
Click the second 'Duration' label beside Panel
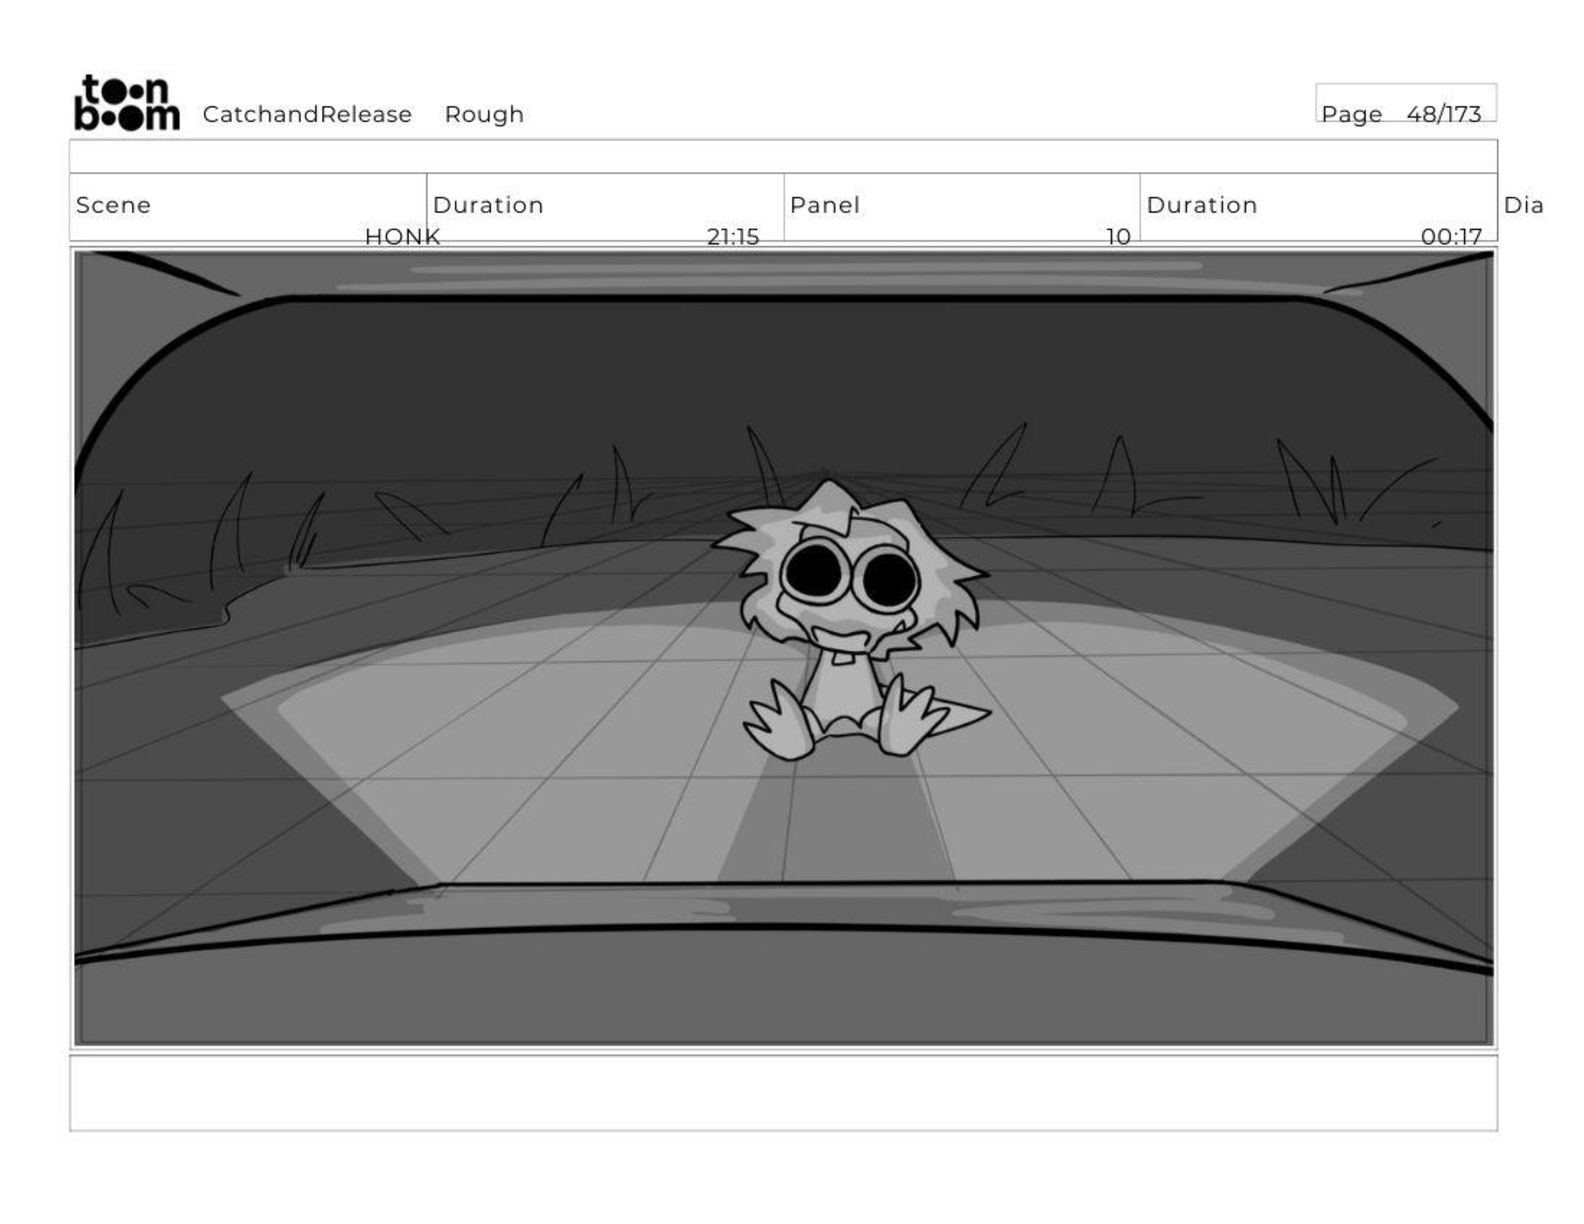coord(1201,205)
